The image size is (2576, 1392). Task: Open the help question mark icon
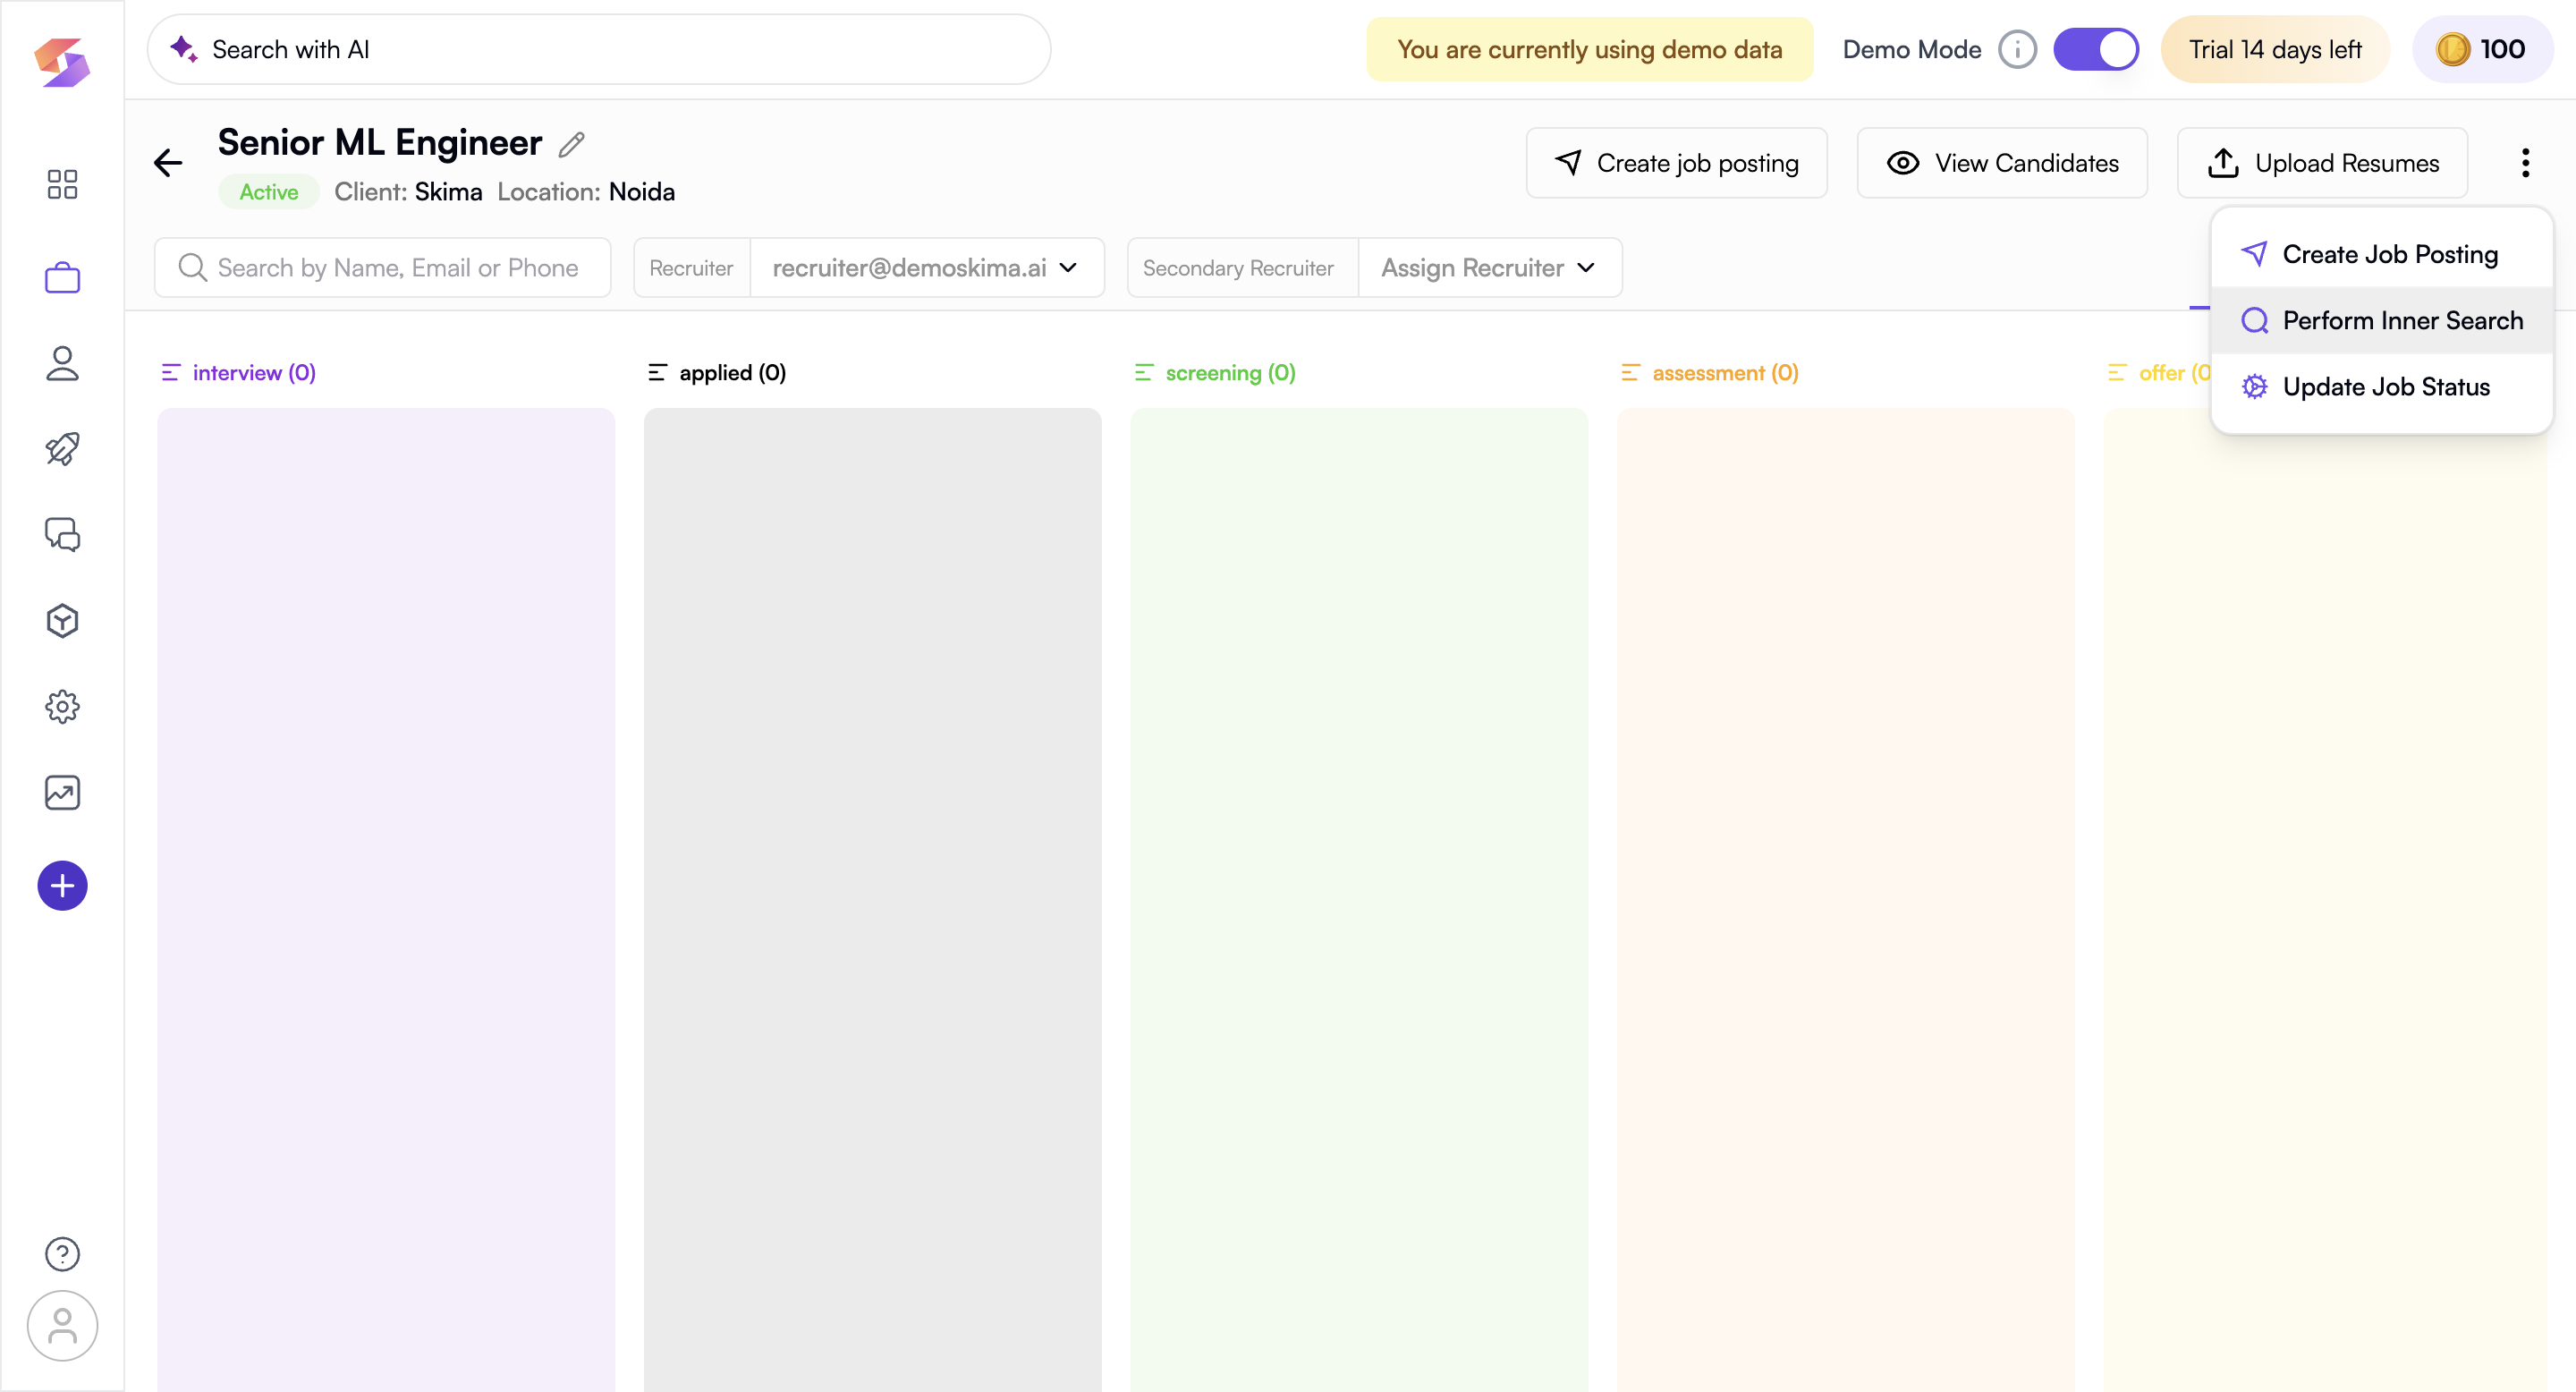click(x=62, y=1254)
